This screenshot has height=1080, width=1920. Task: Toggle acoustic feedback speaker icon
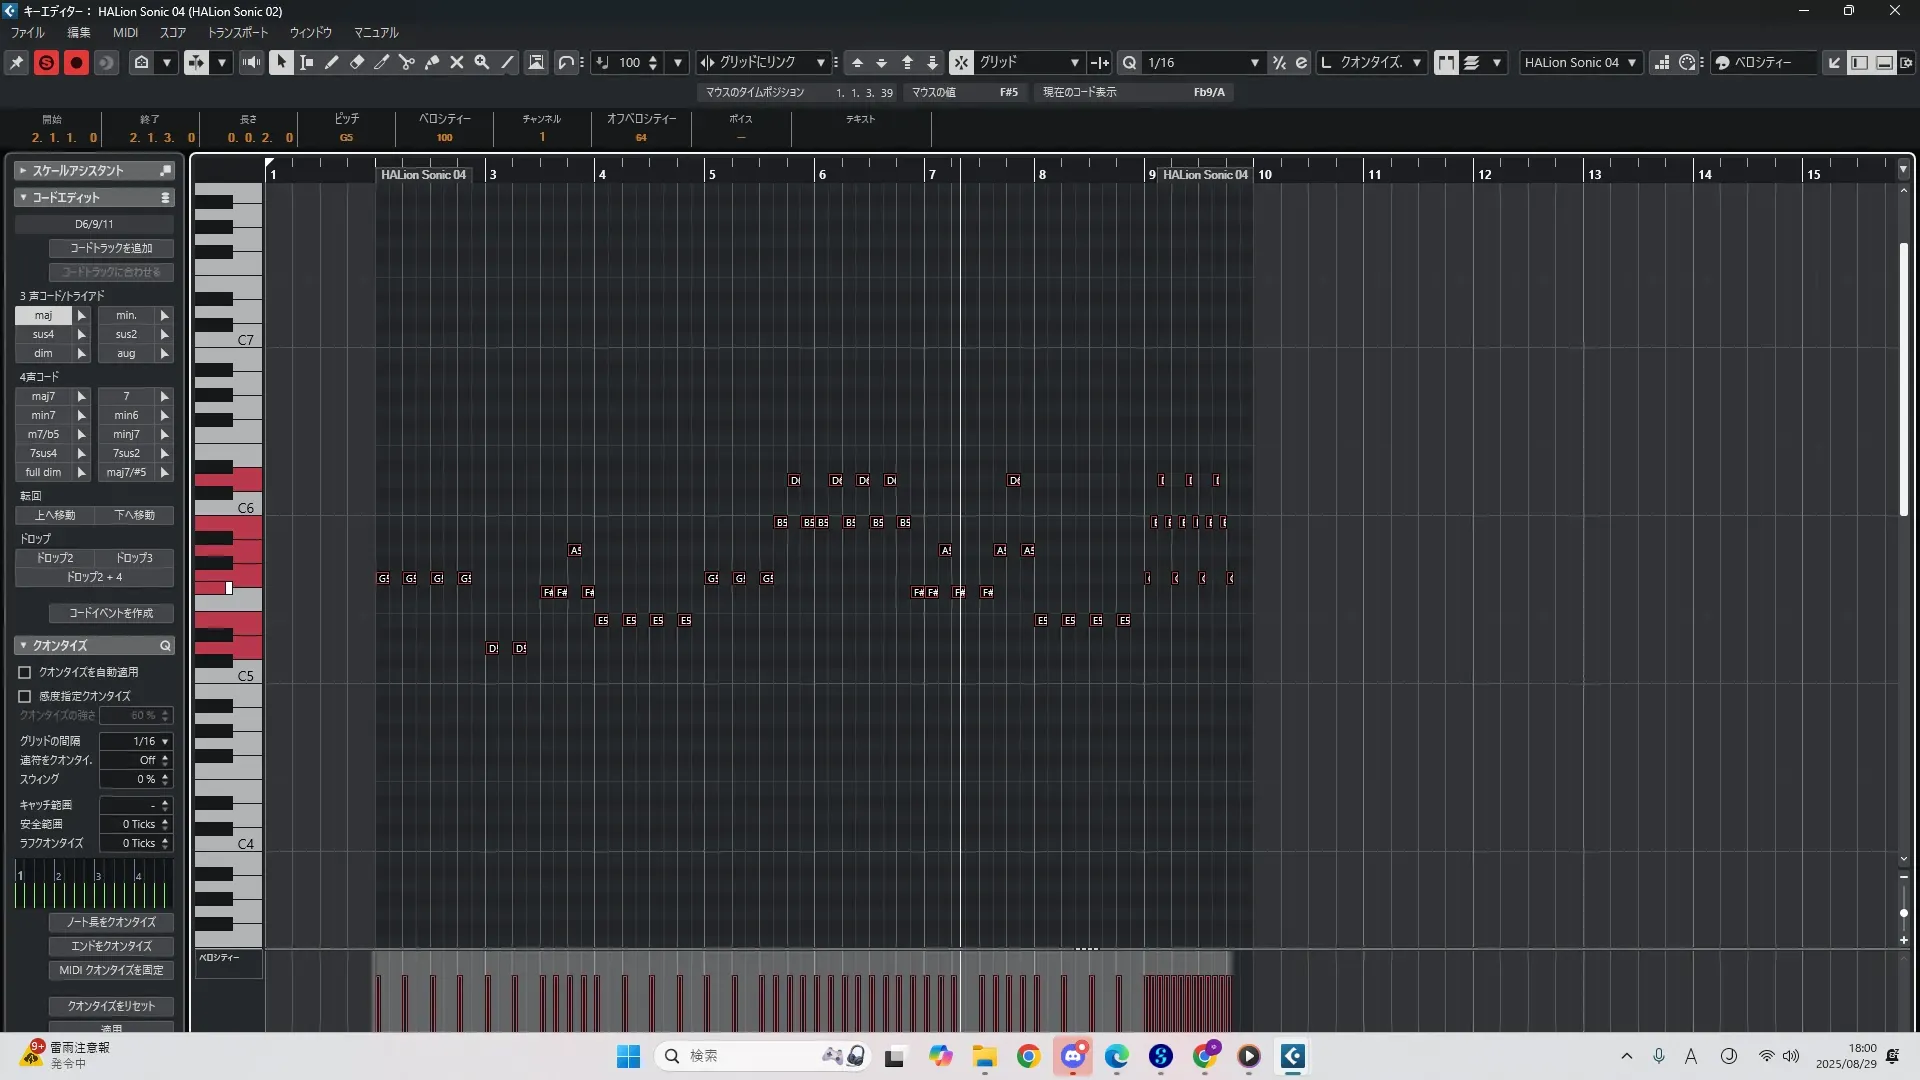coord(251,62)
